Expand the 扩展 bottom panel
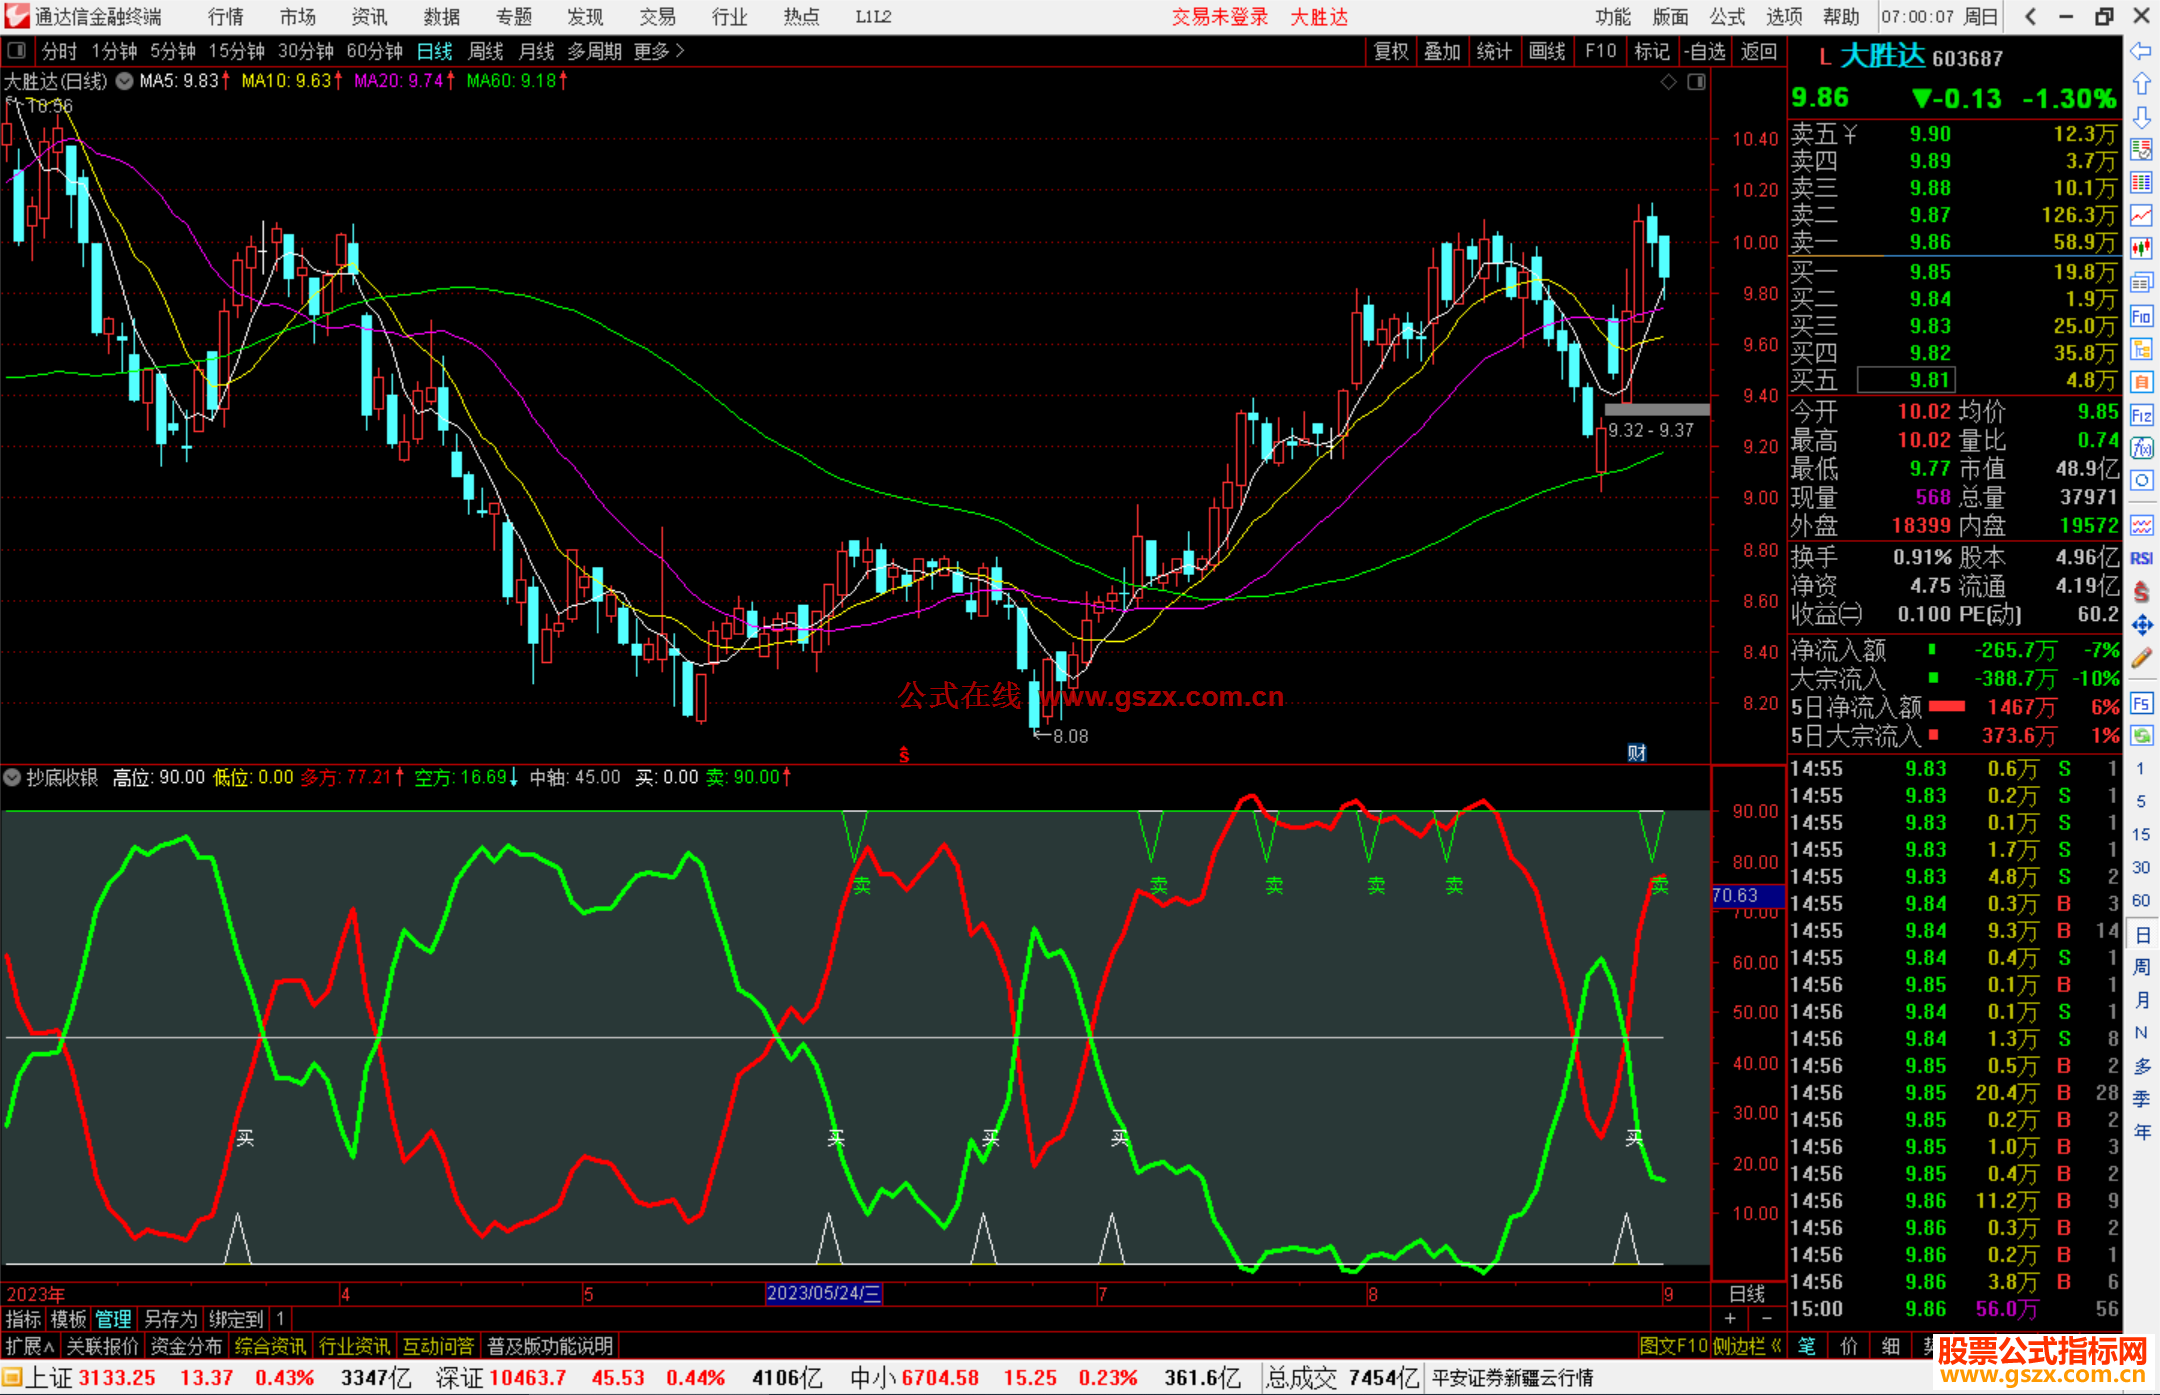2160x1395 pixels. [x=29, y=1346]
